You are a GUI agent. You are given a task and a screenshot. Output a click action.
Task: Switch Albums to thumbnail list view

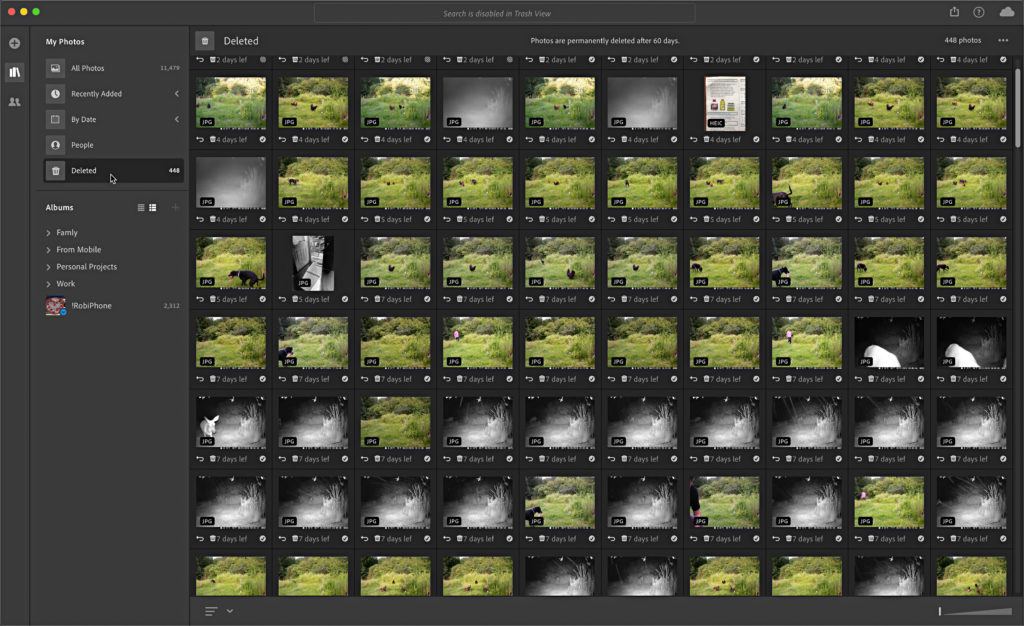click(x=153, y=208)
